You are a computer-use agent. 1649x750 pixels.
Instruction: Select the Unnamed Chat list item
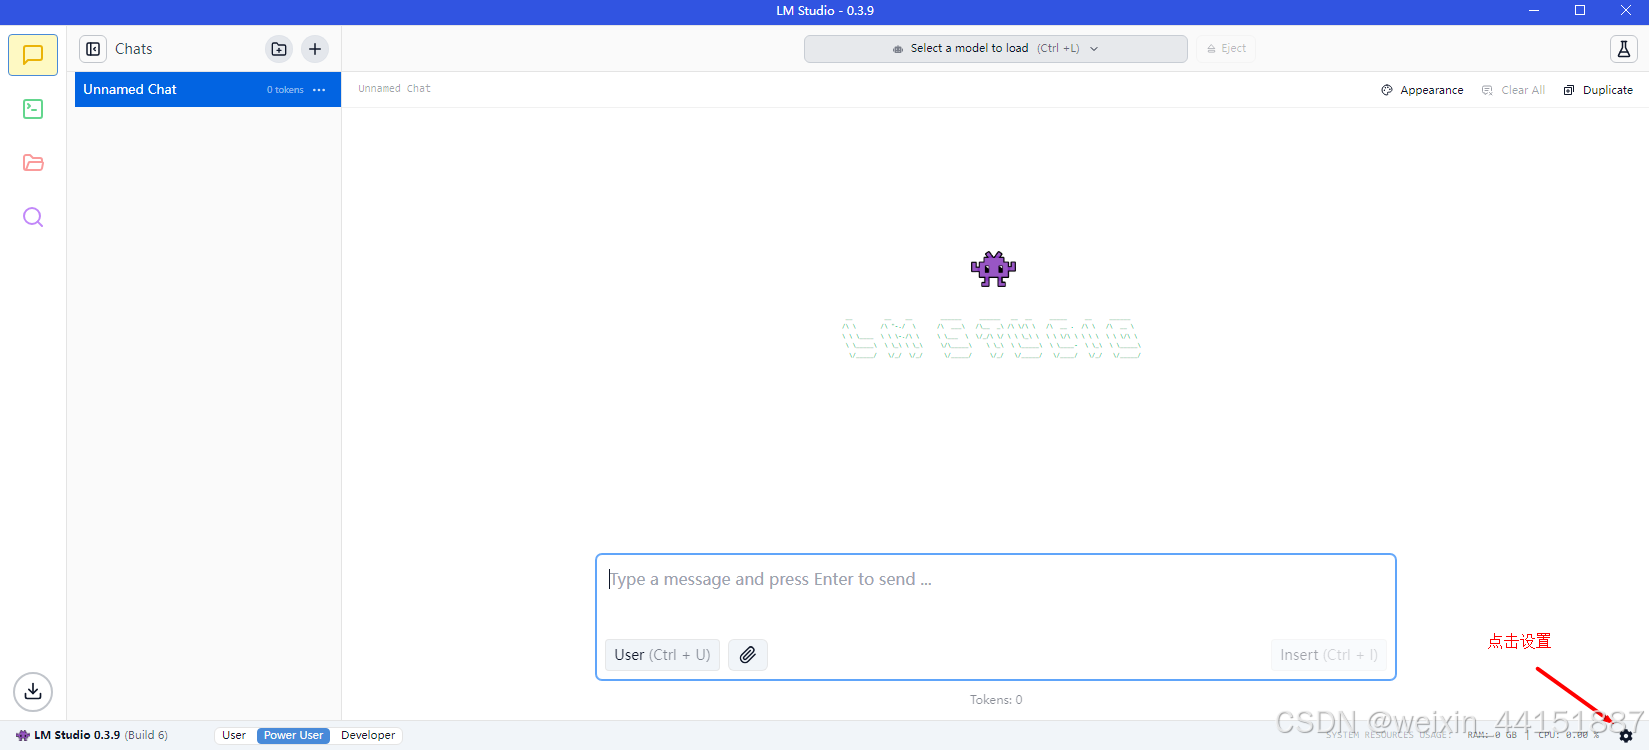coord(208,89)
